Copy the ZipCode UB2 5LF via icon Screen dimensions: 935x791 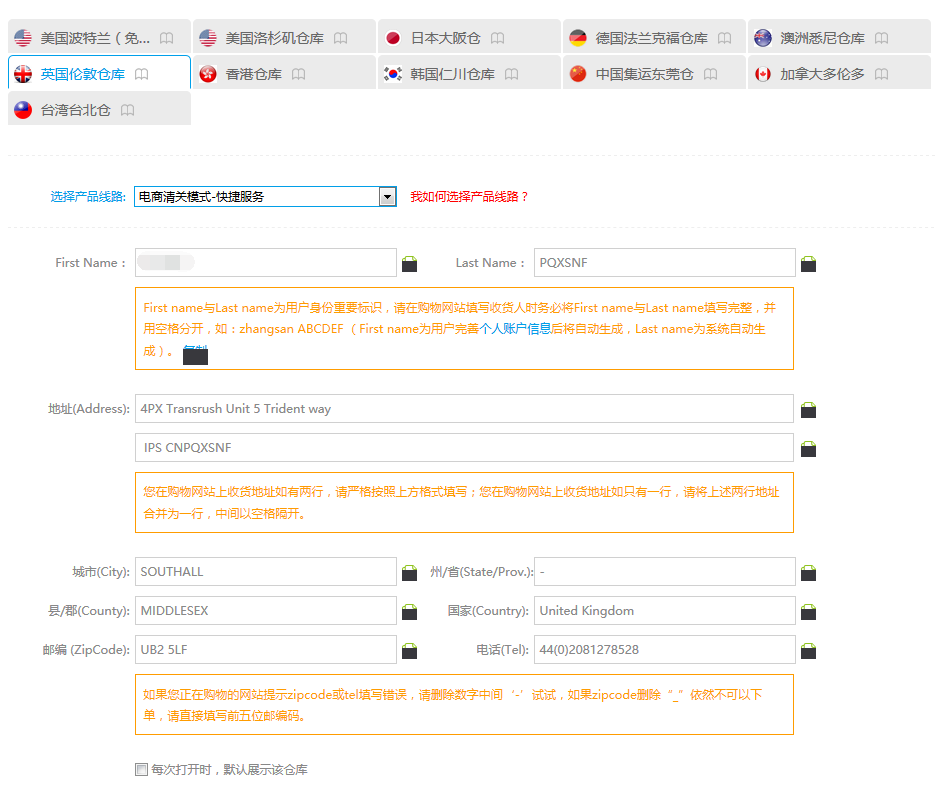point(409,651)
